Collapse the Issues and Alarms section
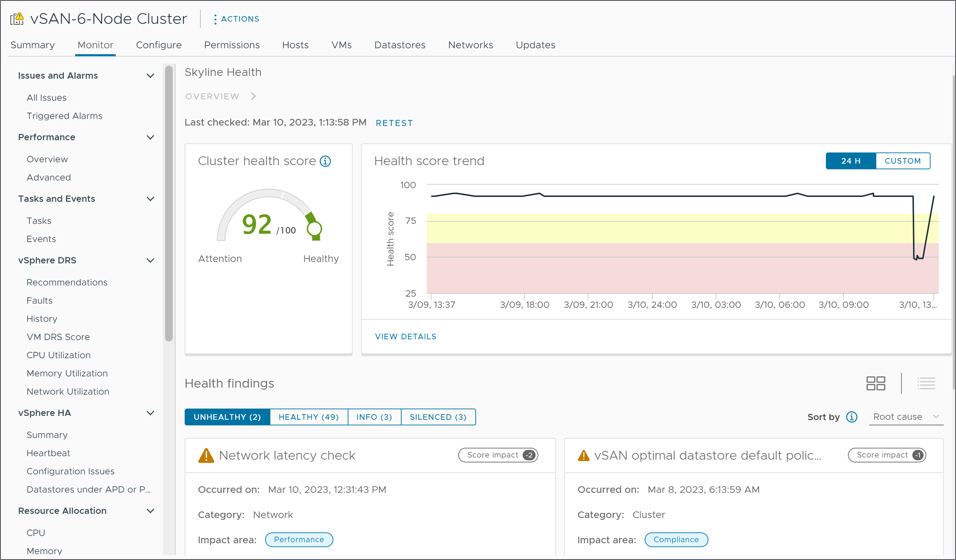This screenshot has width=956, height=560. coord(150,76)
